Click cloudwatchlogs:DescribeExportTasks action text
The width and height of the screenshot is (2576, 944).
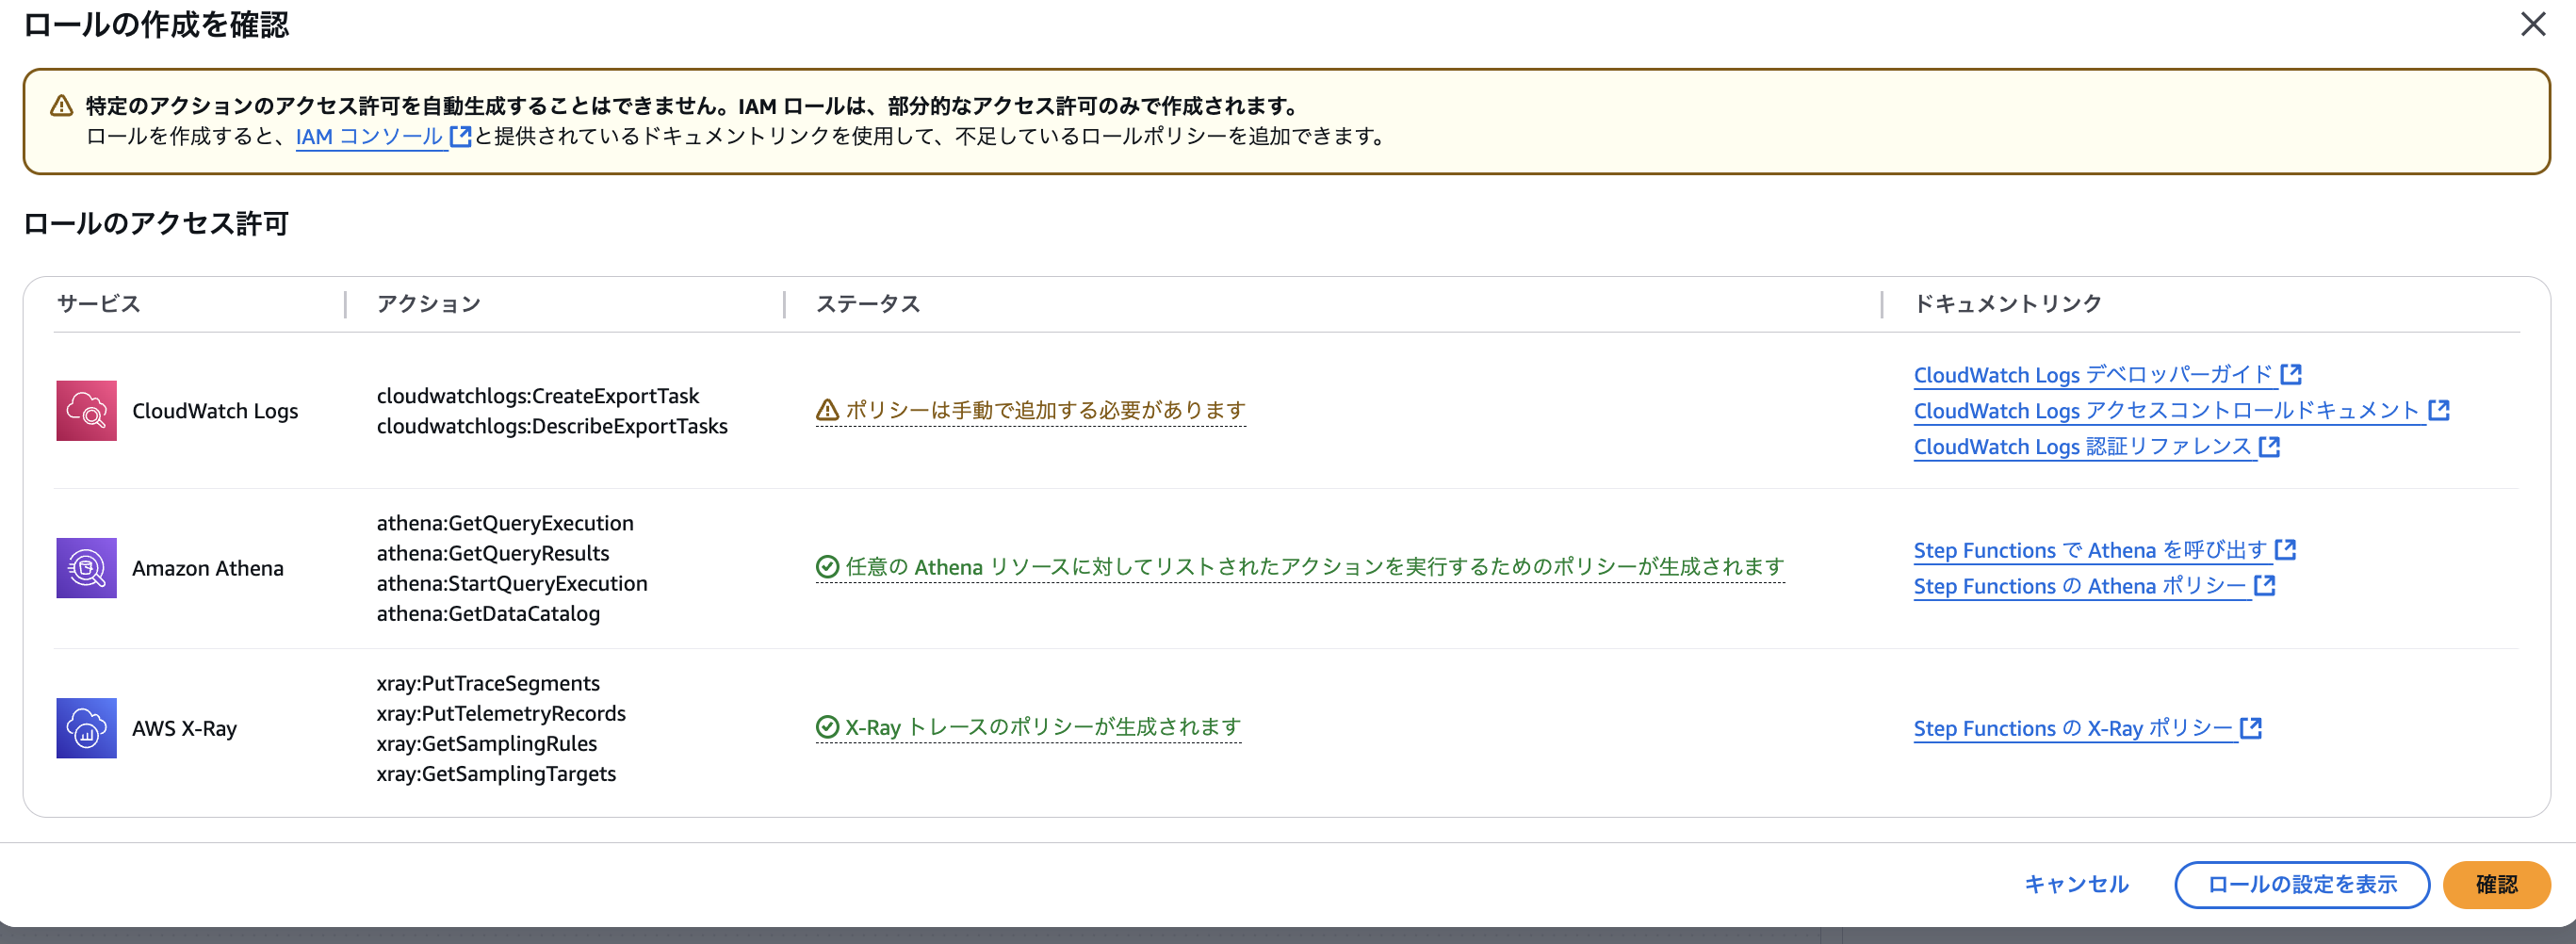(x=552, y=426)
